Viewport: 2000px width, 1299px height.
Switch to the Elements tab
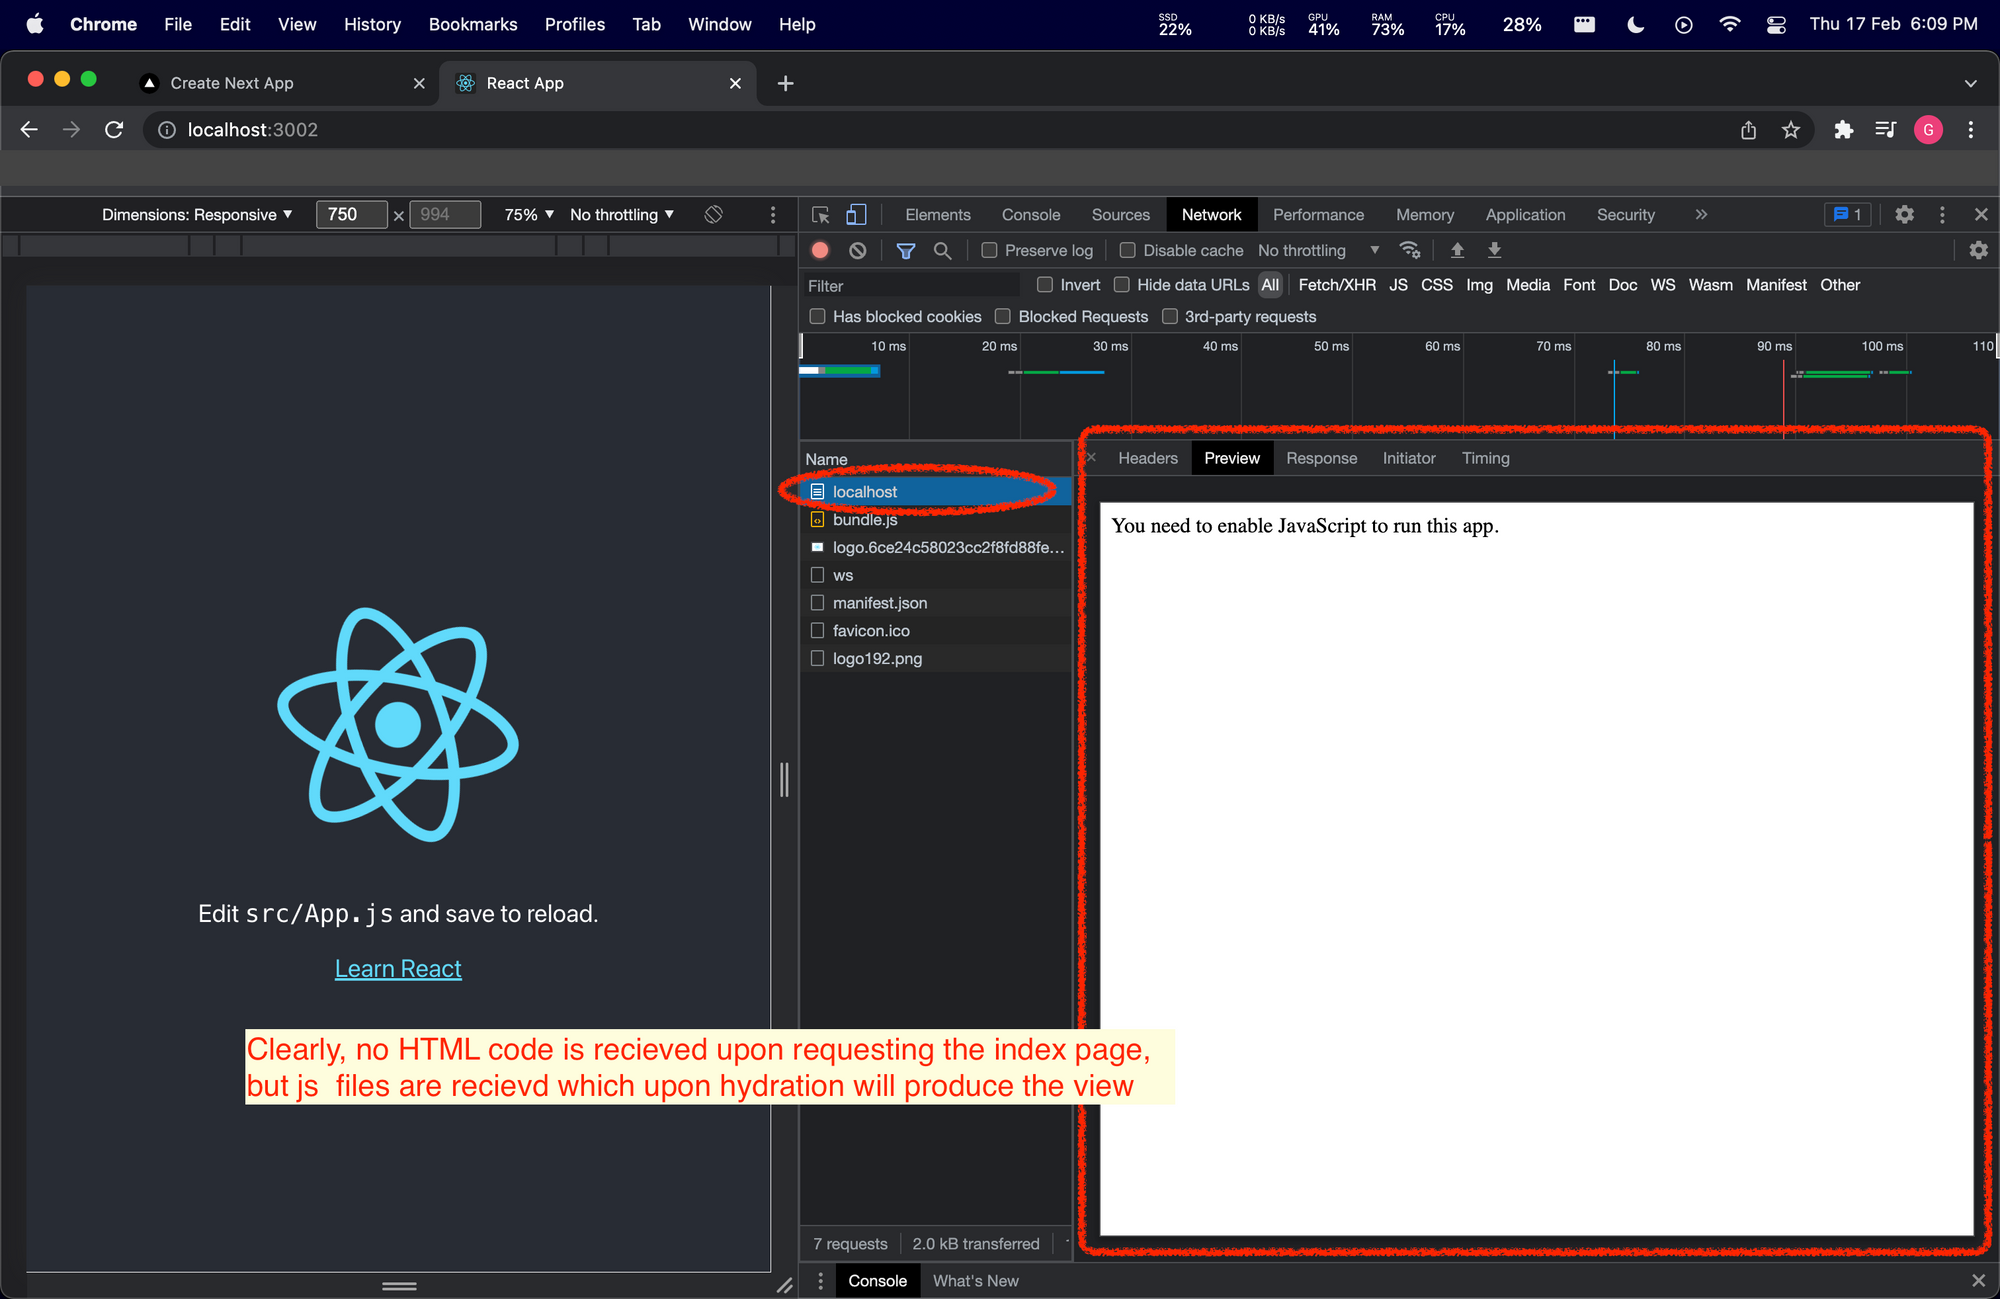[x=938, y=214]
